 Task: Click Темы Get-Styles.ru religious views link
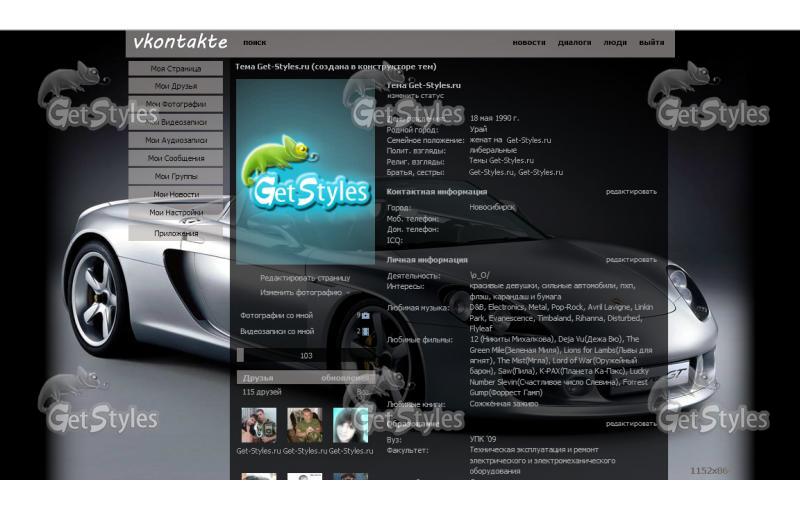coord(502,161)
